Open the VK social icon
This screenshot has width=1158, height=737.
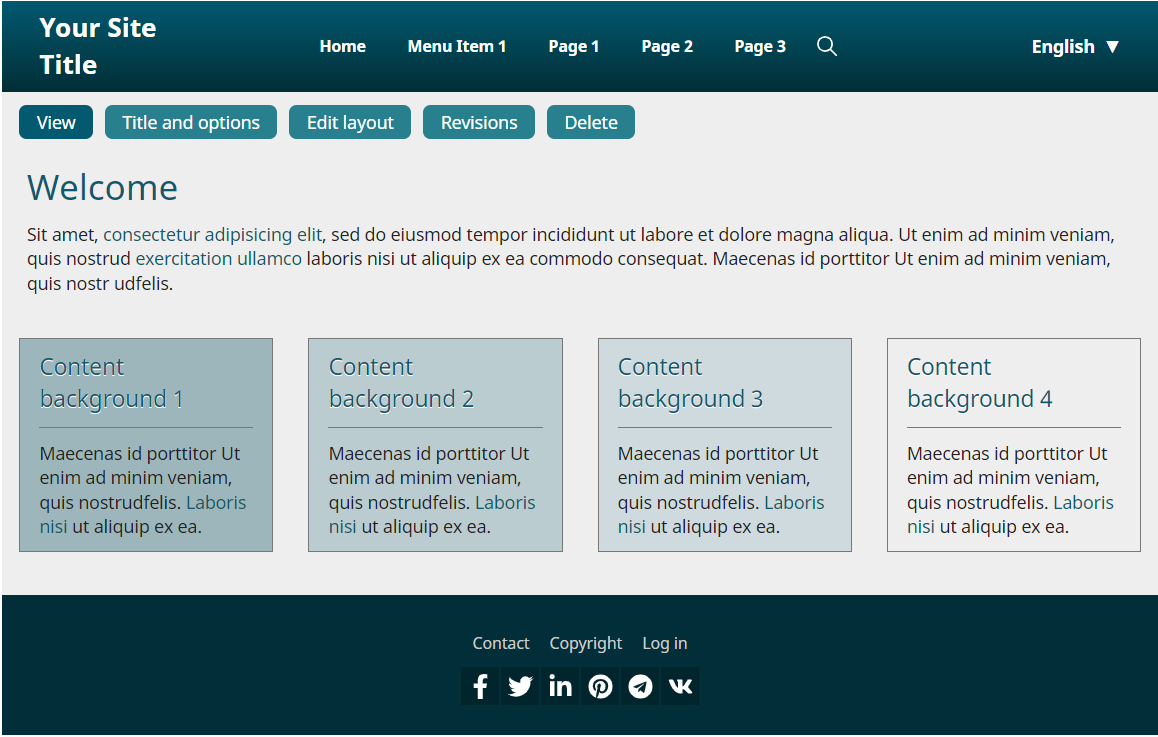[680, 687]
